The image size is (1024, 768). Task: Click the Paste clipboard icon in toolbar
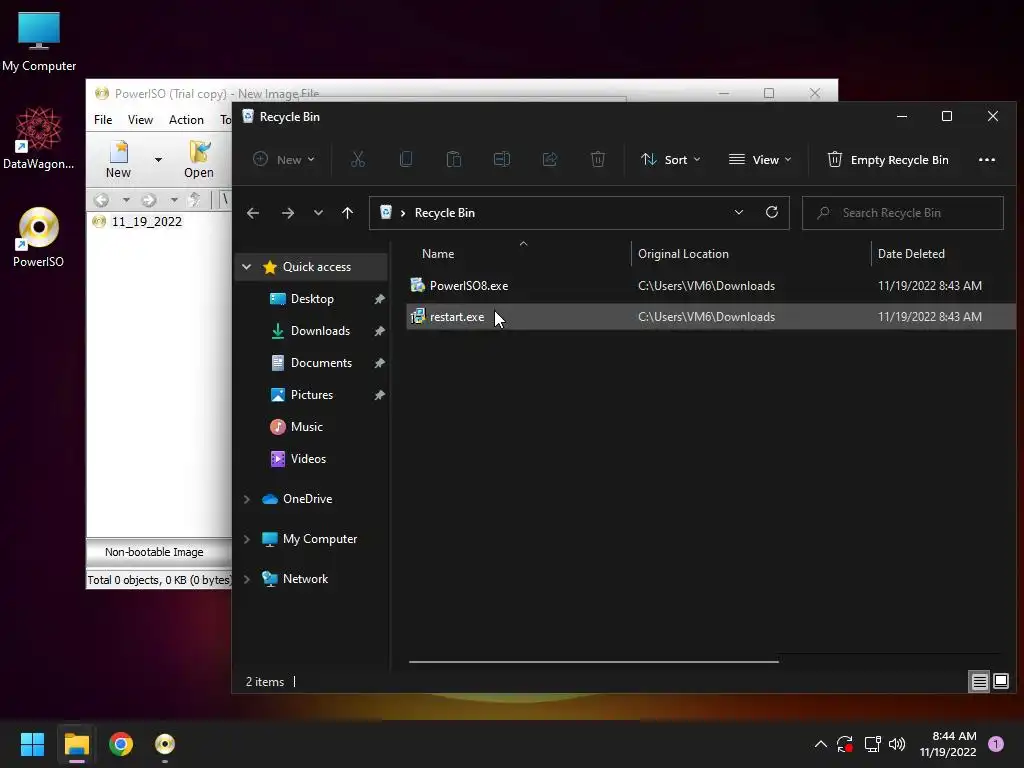[x=454, y=159]
